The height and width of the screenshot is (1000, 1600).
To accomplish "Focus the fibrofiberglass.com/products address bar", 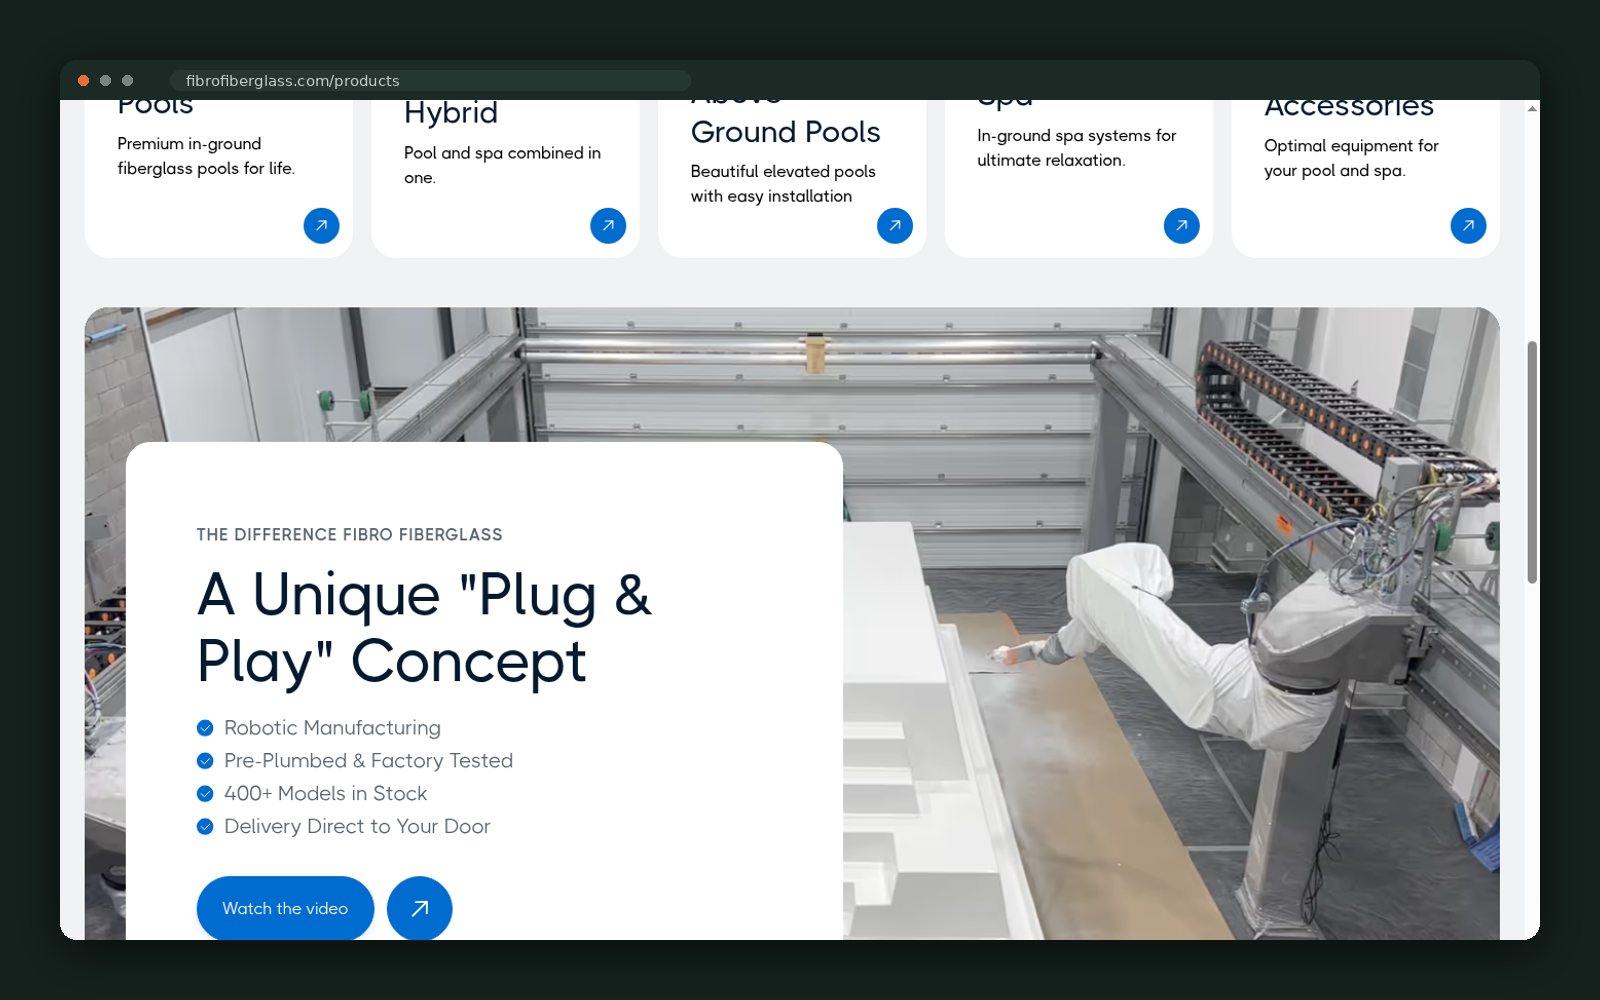I will coord(430,81).
